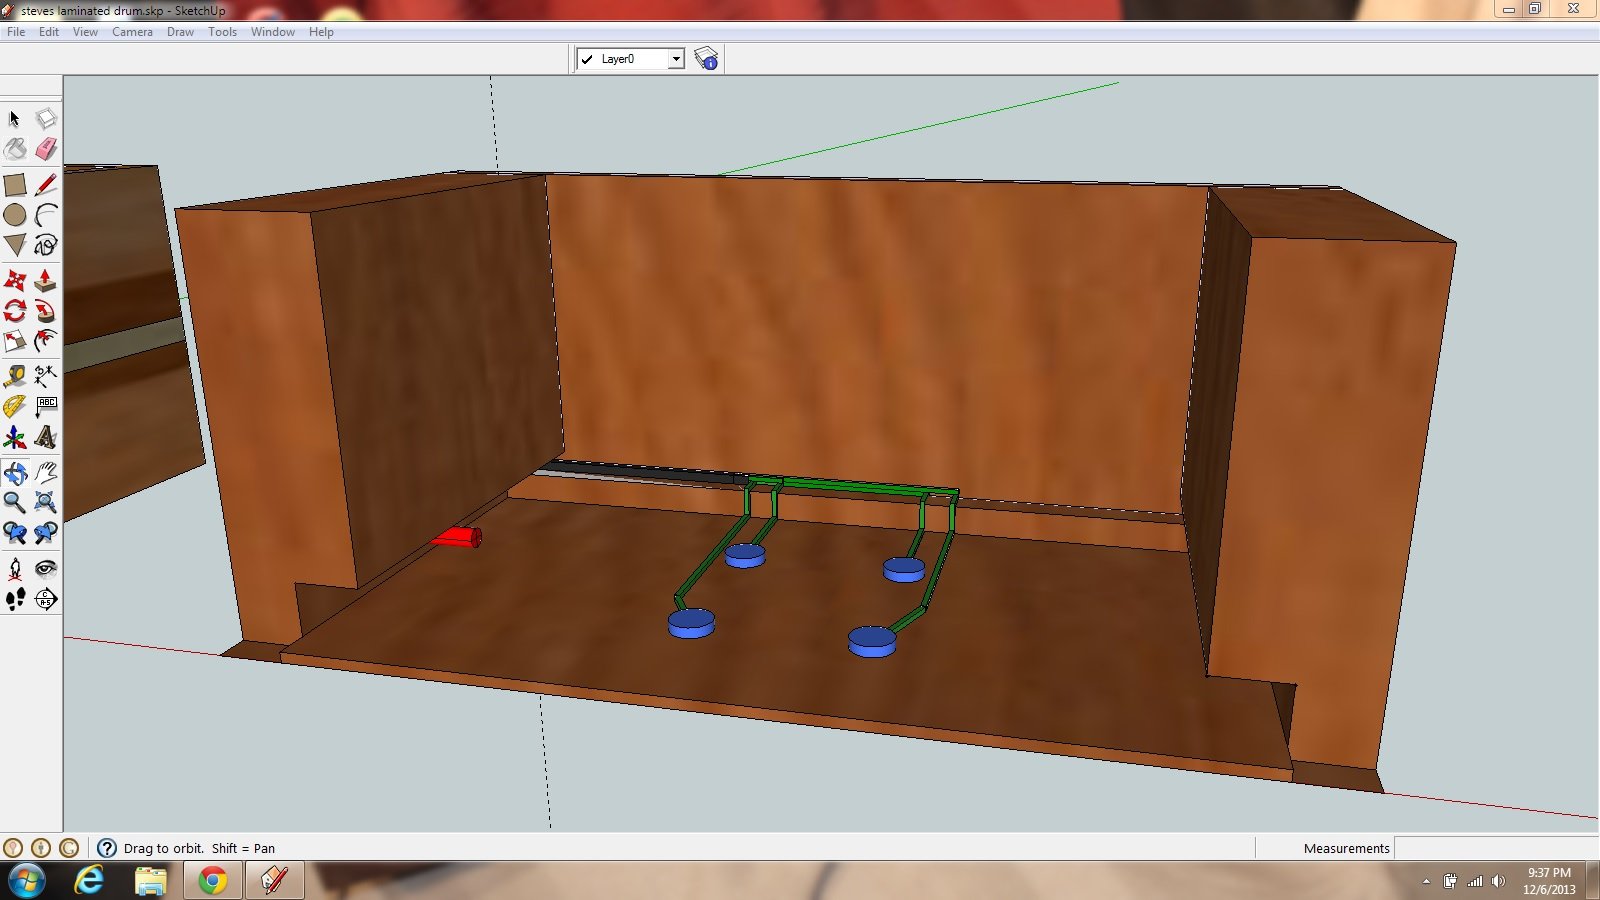
Task: Click a blue disc in the model
Action: tap(691, 623)
